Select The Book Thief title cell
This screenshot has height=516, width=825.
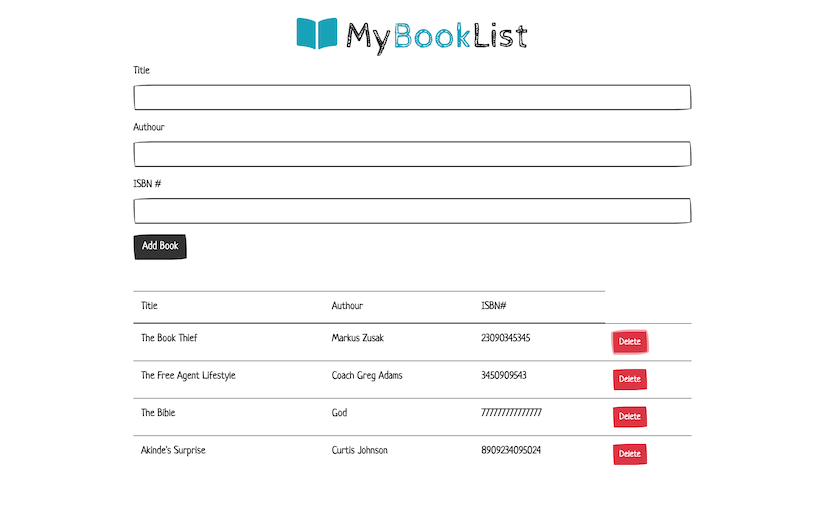169,338
